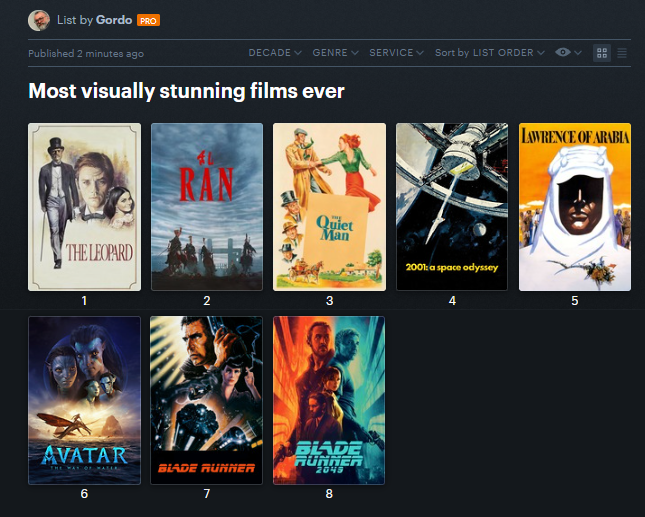This screenshot has width=645, height=517.
Task: Open the Lawrence of Arabia poster
Action: click(x=575, y=207)
